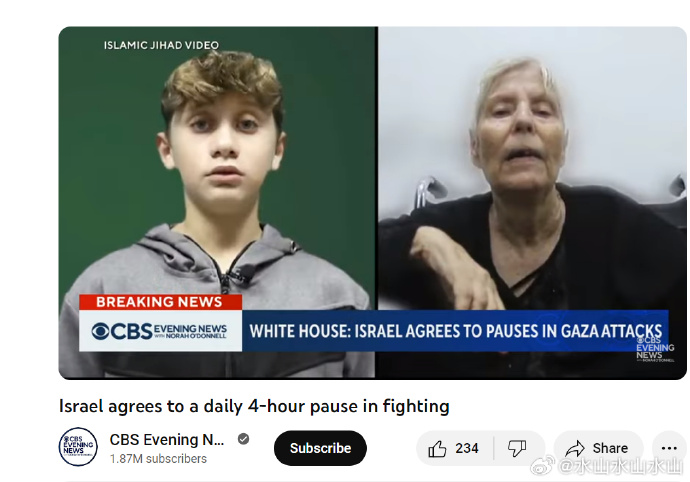690x482 pixels.
Task: Click the White House headline ticker
Action: (455, 331)
